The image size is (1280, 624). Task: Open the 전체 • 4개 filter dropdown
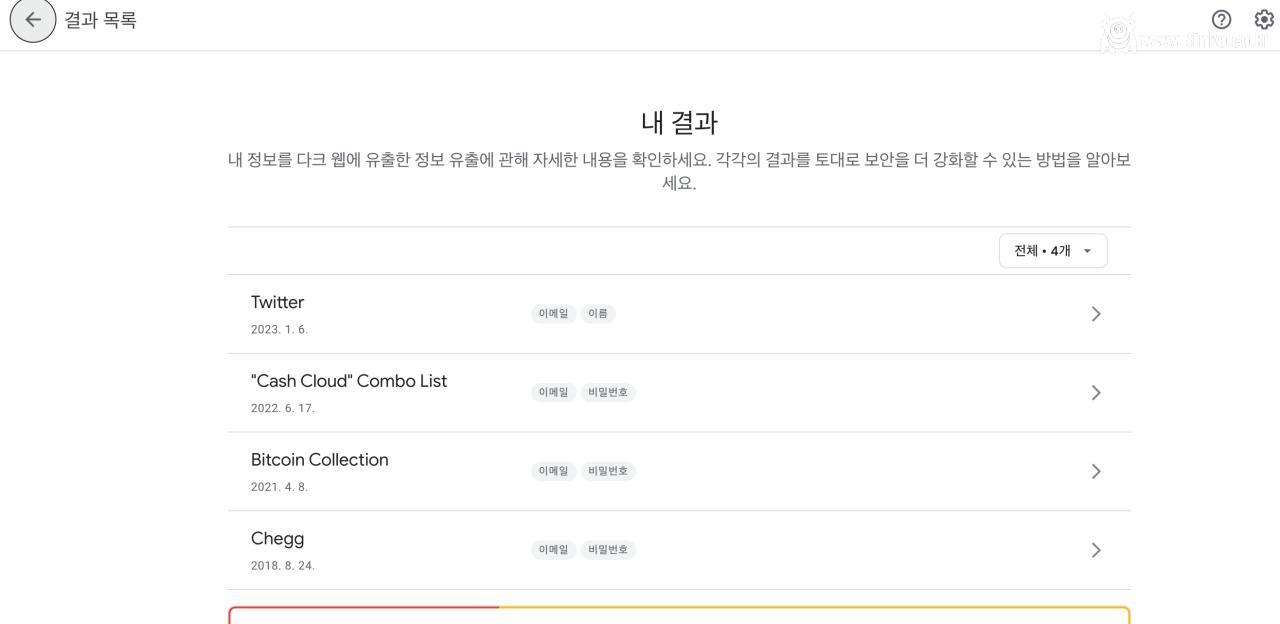pyautogui.click(x=1052, y=251)
